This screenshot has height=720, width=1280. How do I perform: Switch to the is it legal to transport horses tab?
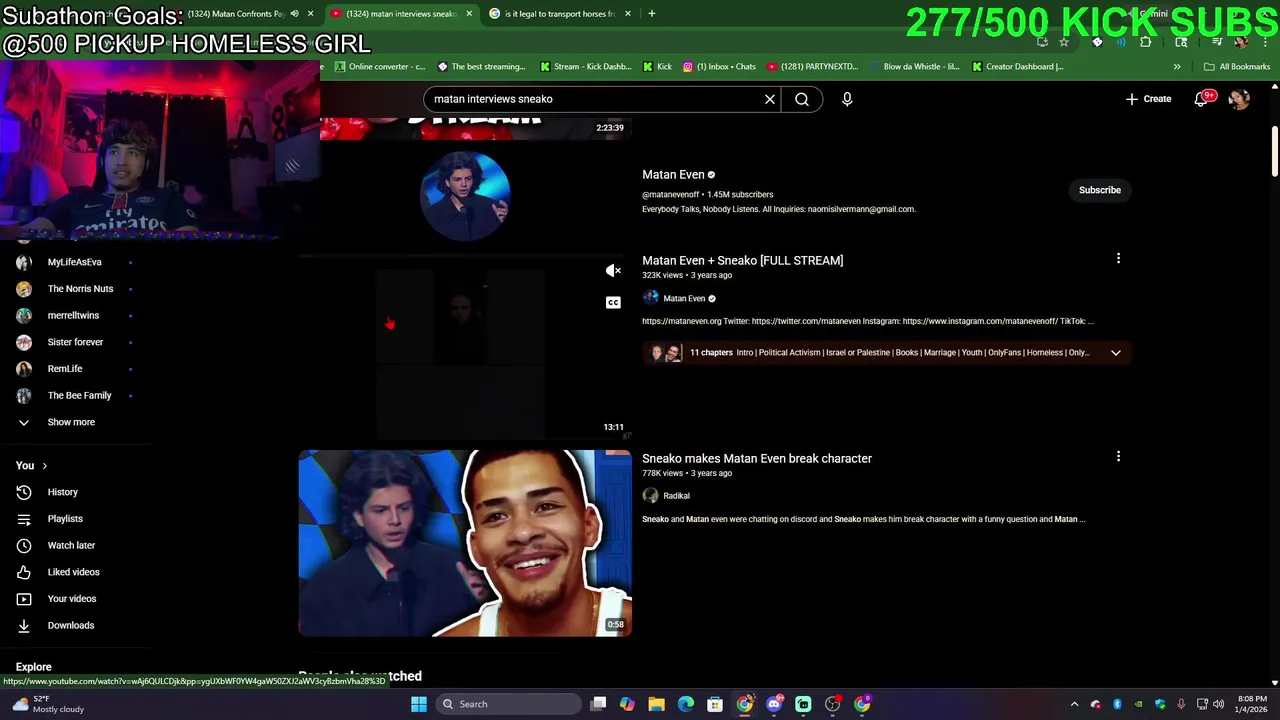tap(558, 14)
